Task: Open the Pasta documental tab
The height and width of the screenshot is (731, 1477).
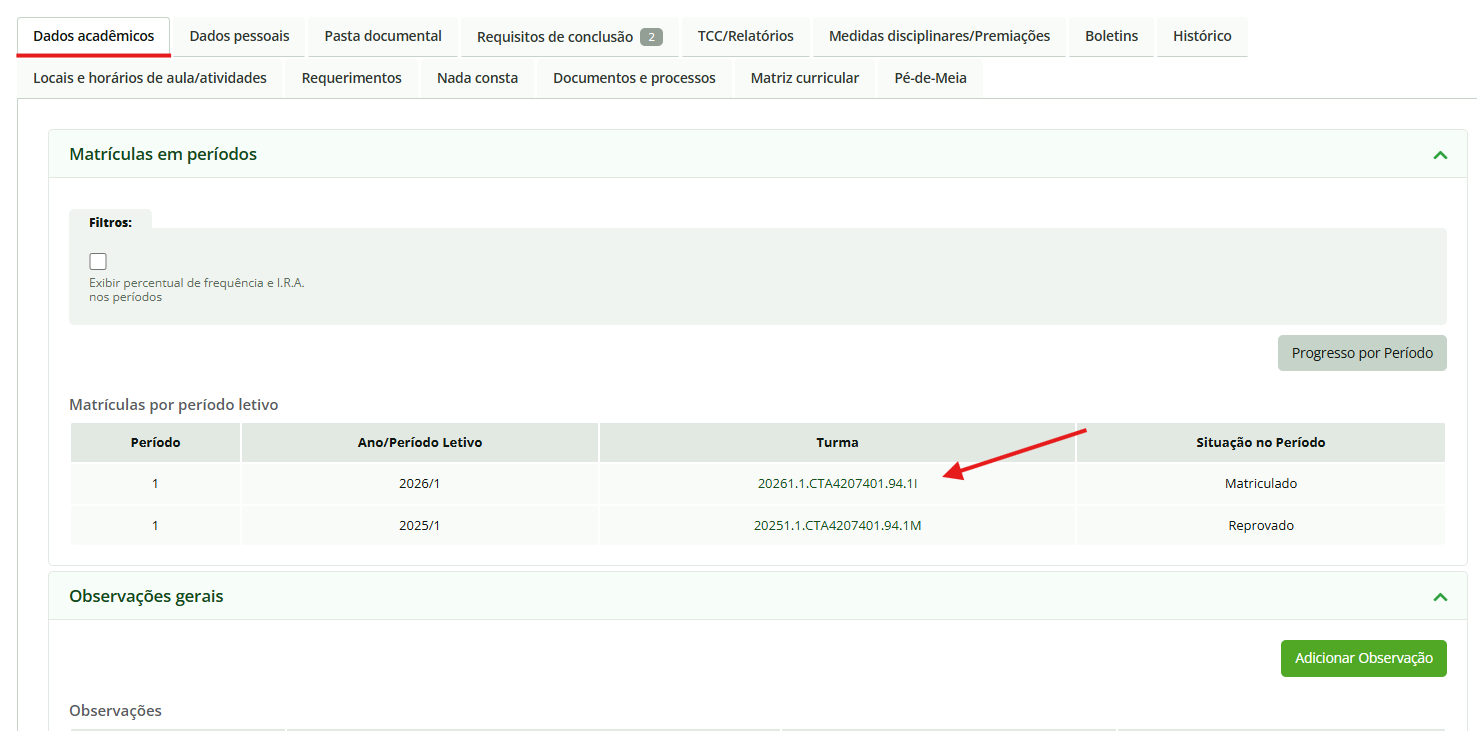Action: pyautogui.click(x=383, y=36)
